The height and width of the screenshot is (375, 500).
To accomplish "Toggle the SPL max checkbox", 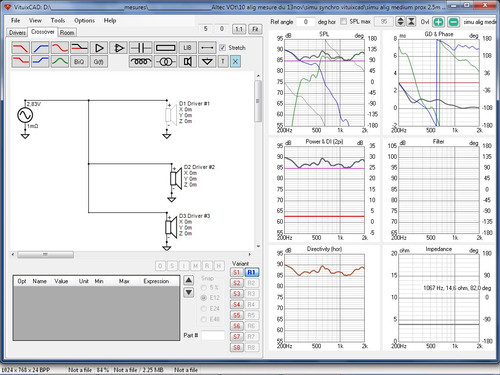I will pyautogui.click(x=343, y=21).
